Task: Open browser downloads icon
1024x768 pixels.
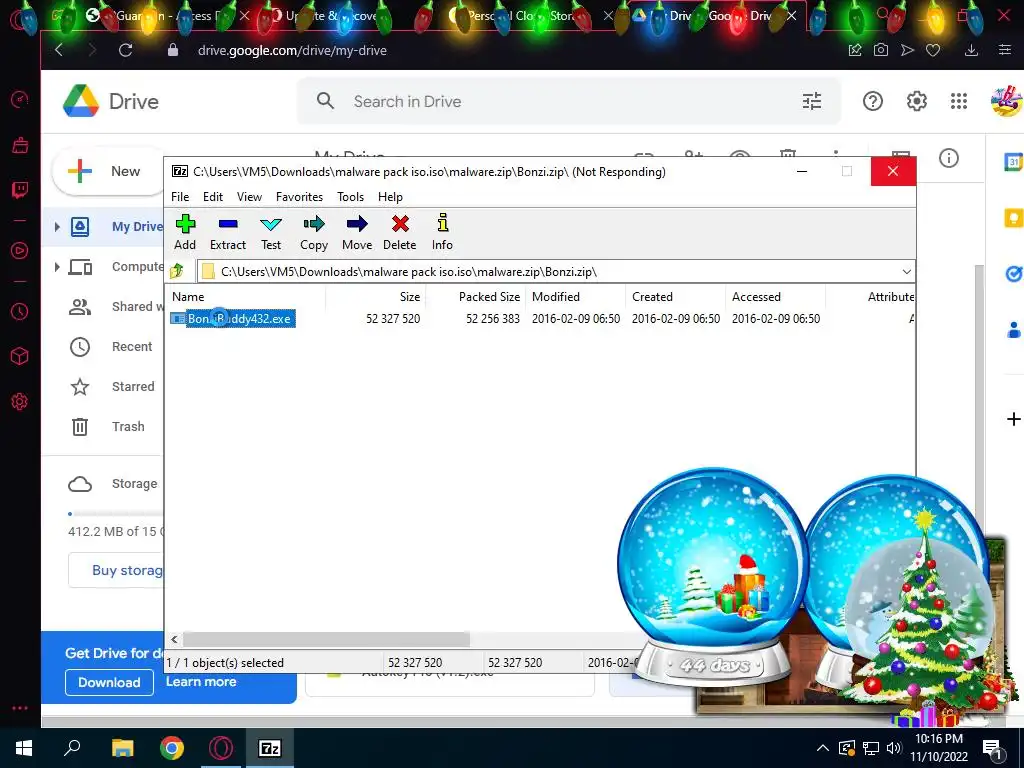Action: coord(971,50)
